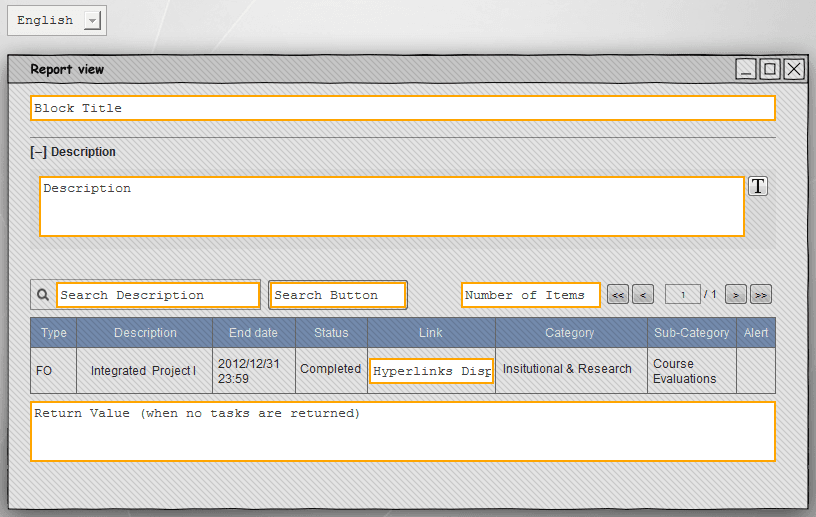Click the Sub-Category column header
816x517 pixels.
point(692,333)
